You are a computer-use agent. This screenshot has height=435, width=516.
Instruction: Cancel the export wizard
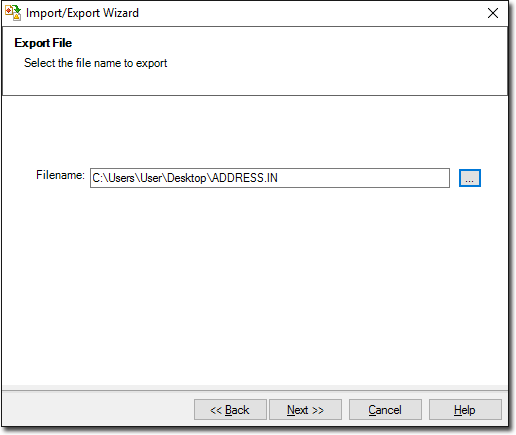pos(385,410)
